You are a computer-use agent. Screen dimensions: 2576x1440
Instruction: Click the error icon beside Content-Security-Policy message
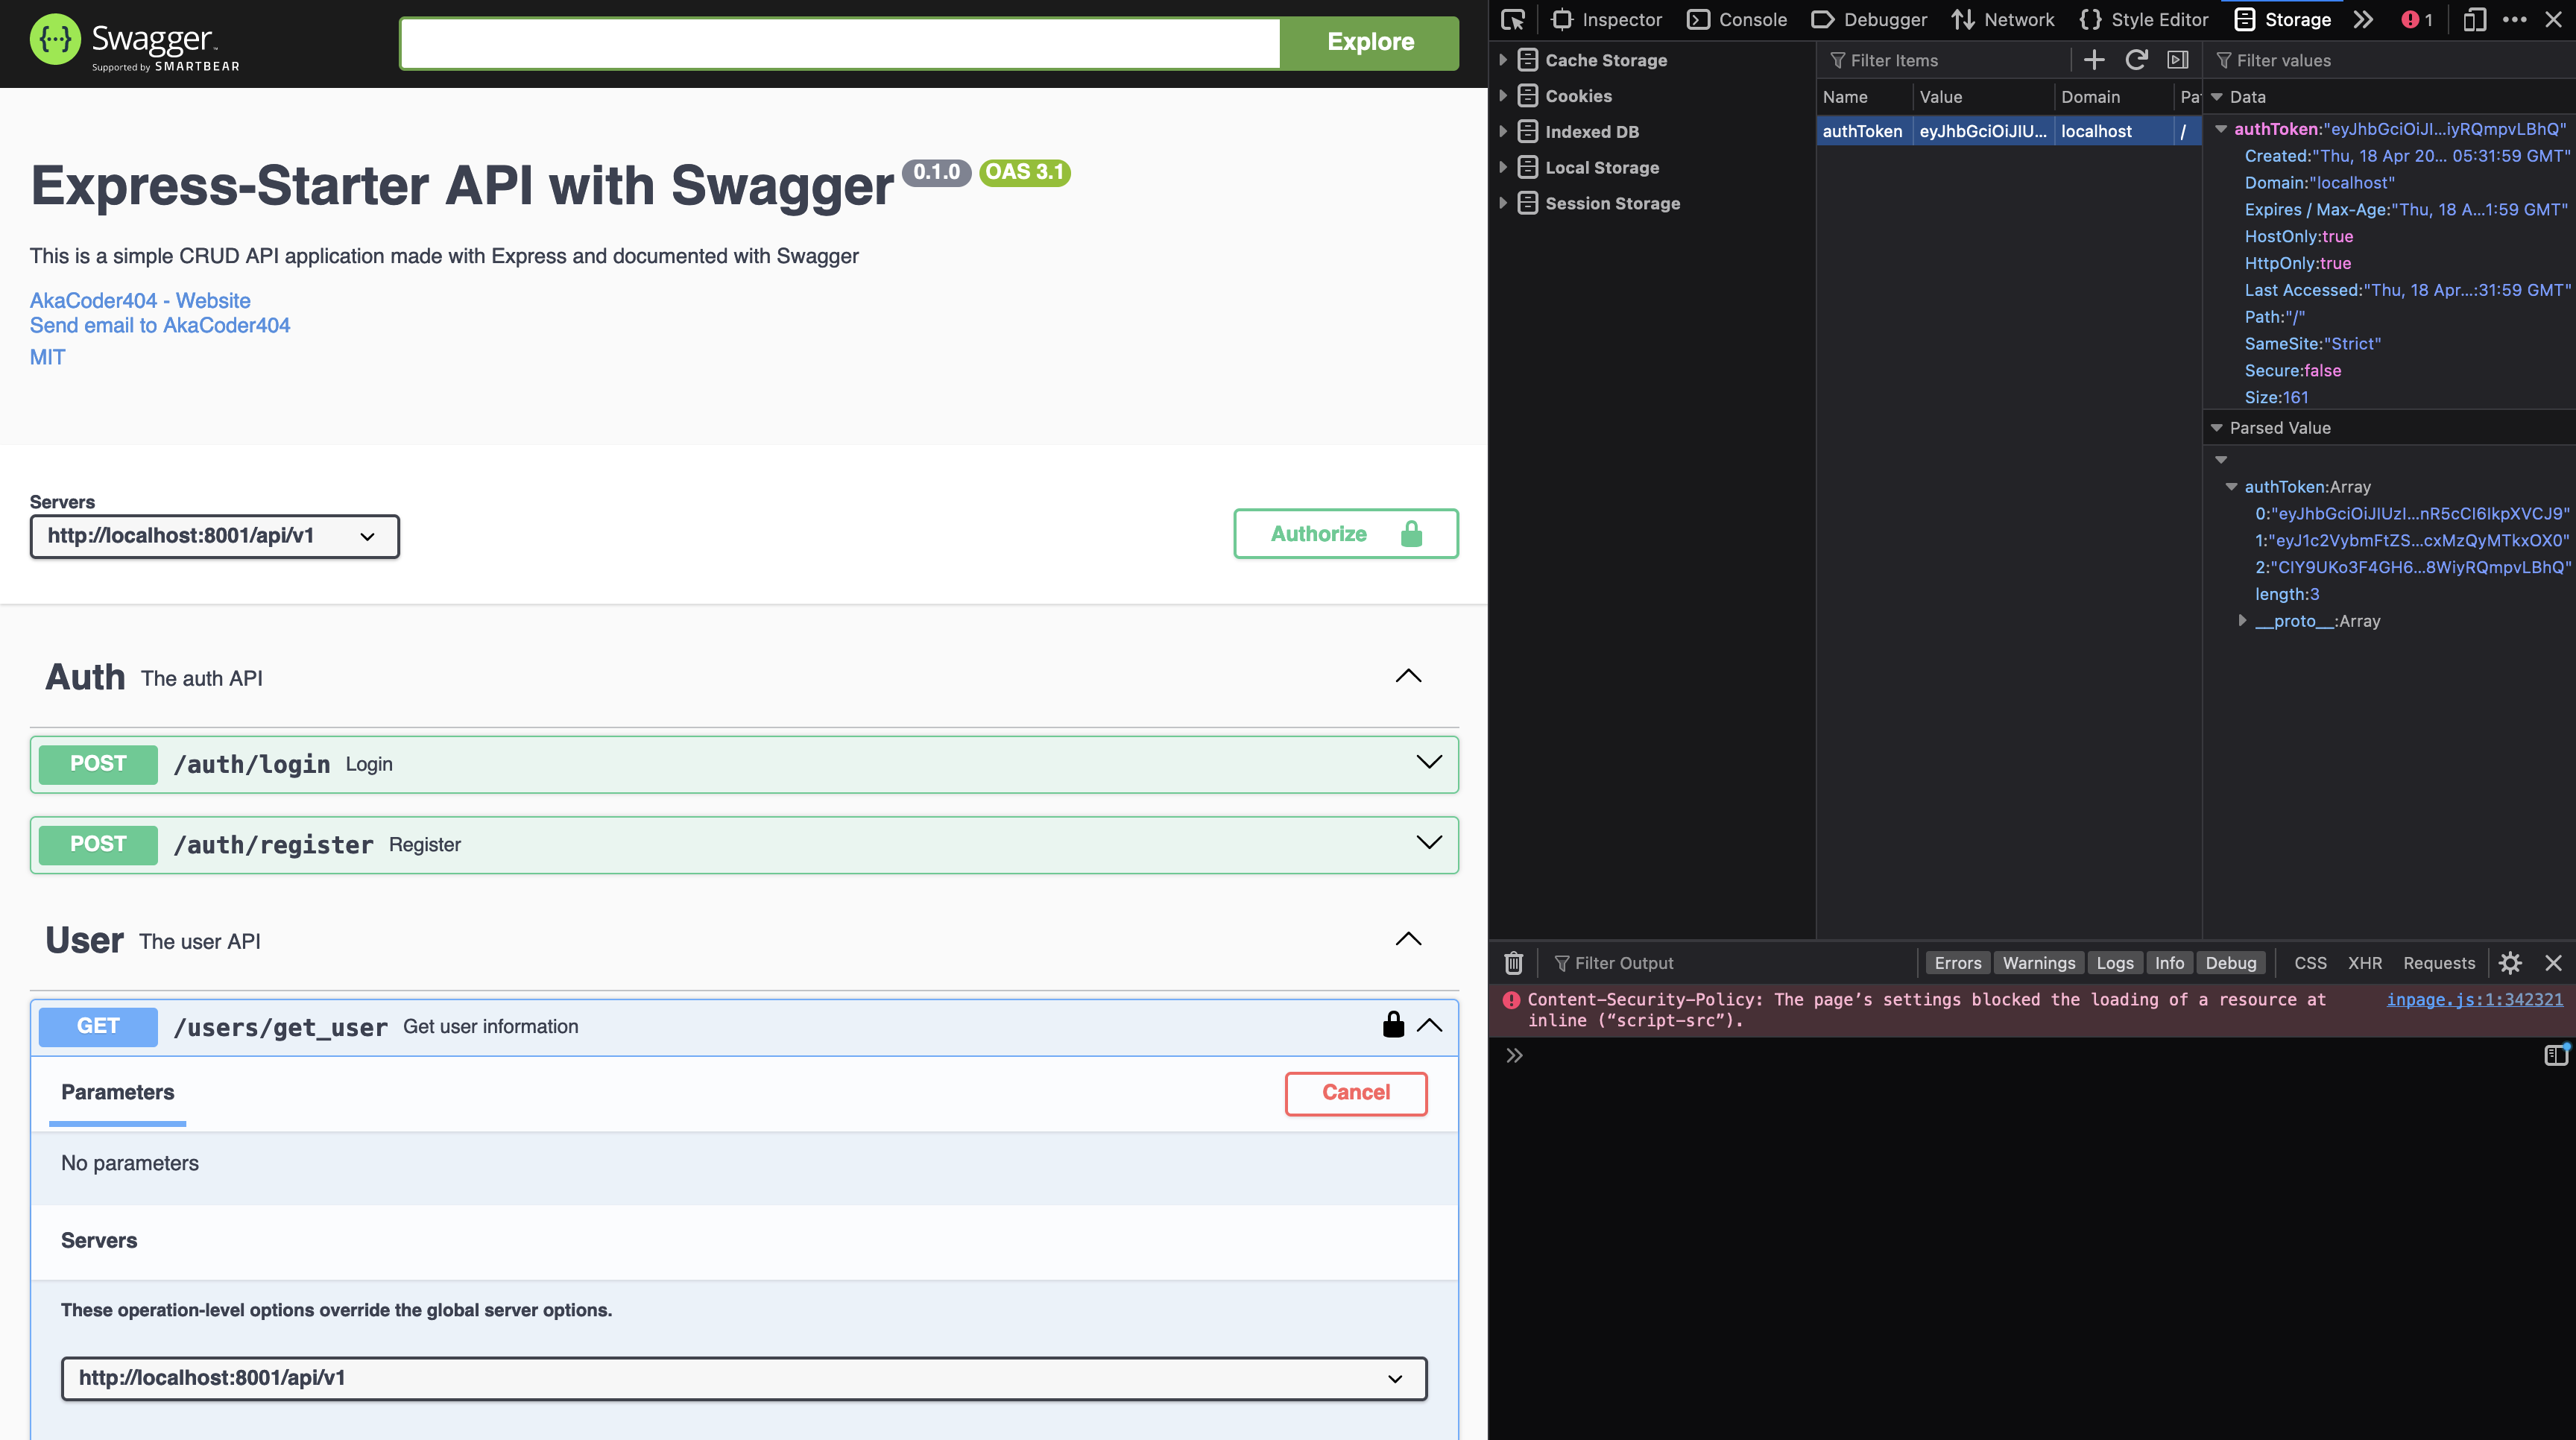coord(1512,999)
